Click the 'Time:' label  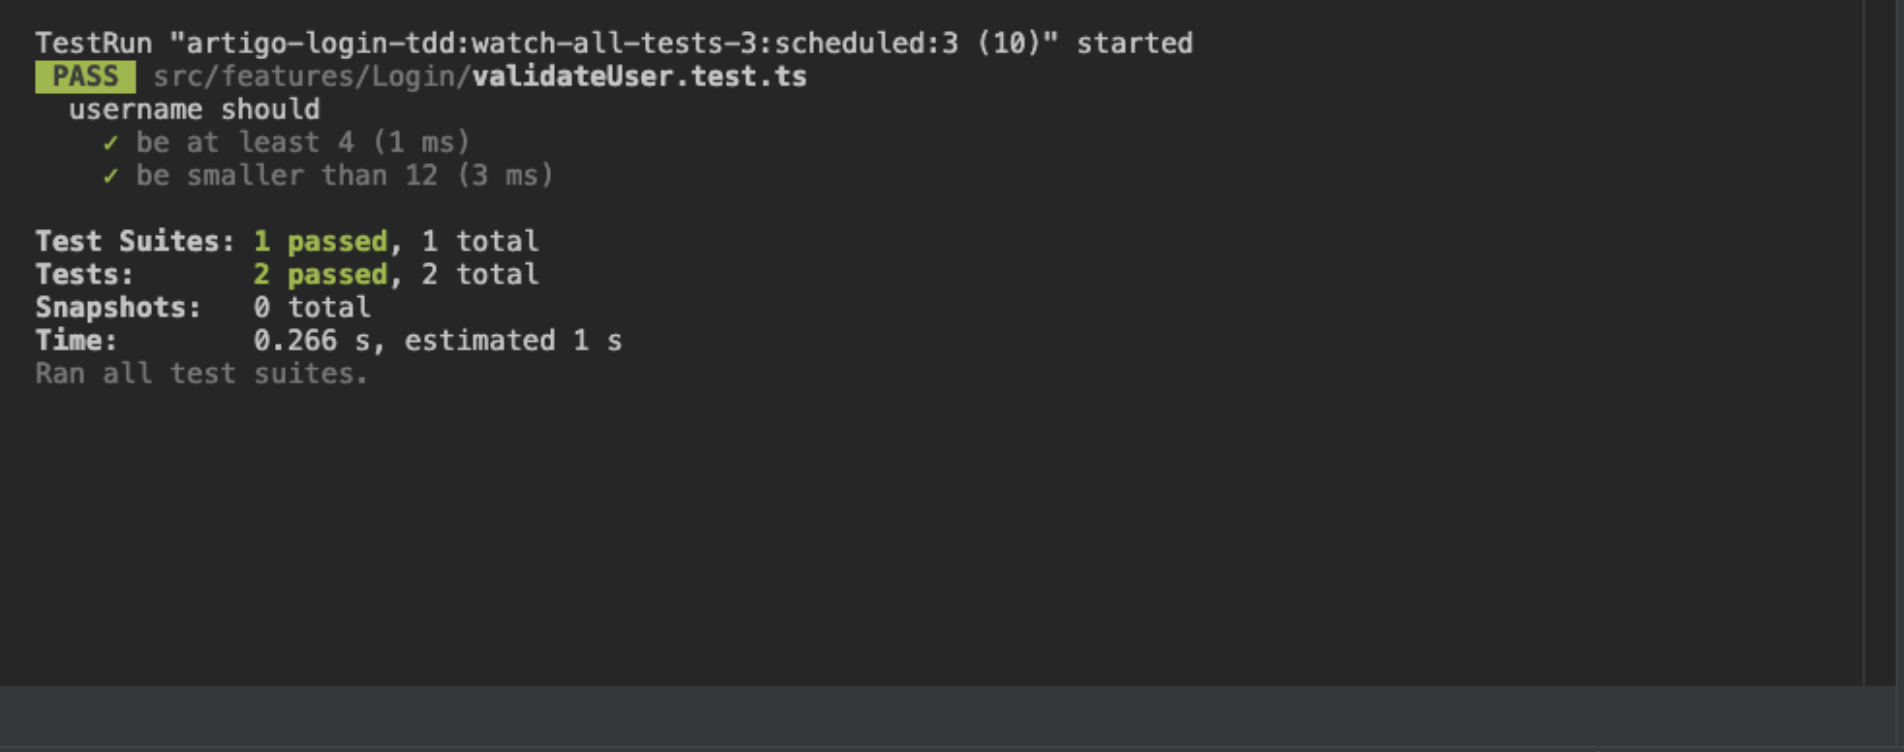(76, 341)
